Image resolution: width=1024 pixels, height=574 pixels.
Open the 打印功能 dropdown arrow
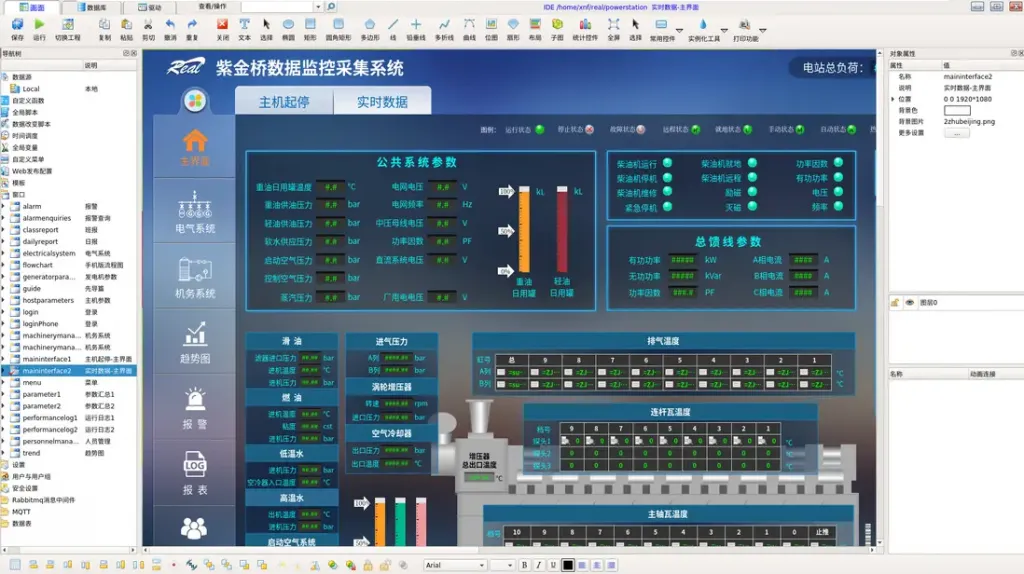[x=762, y=31]
